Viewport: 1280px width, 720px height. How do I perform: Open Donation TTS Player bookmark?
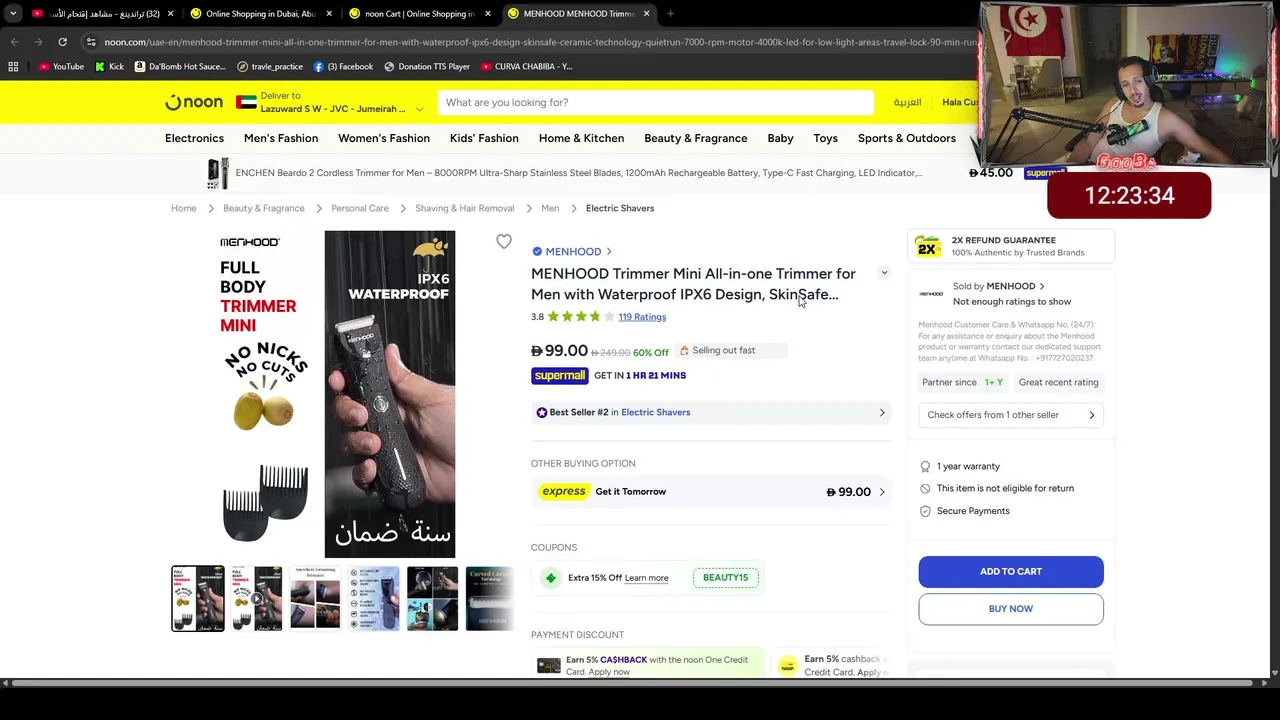click(x=426, y=66)
